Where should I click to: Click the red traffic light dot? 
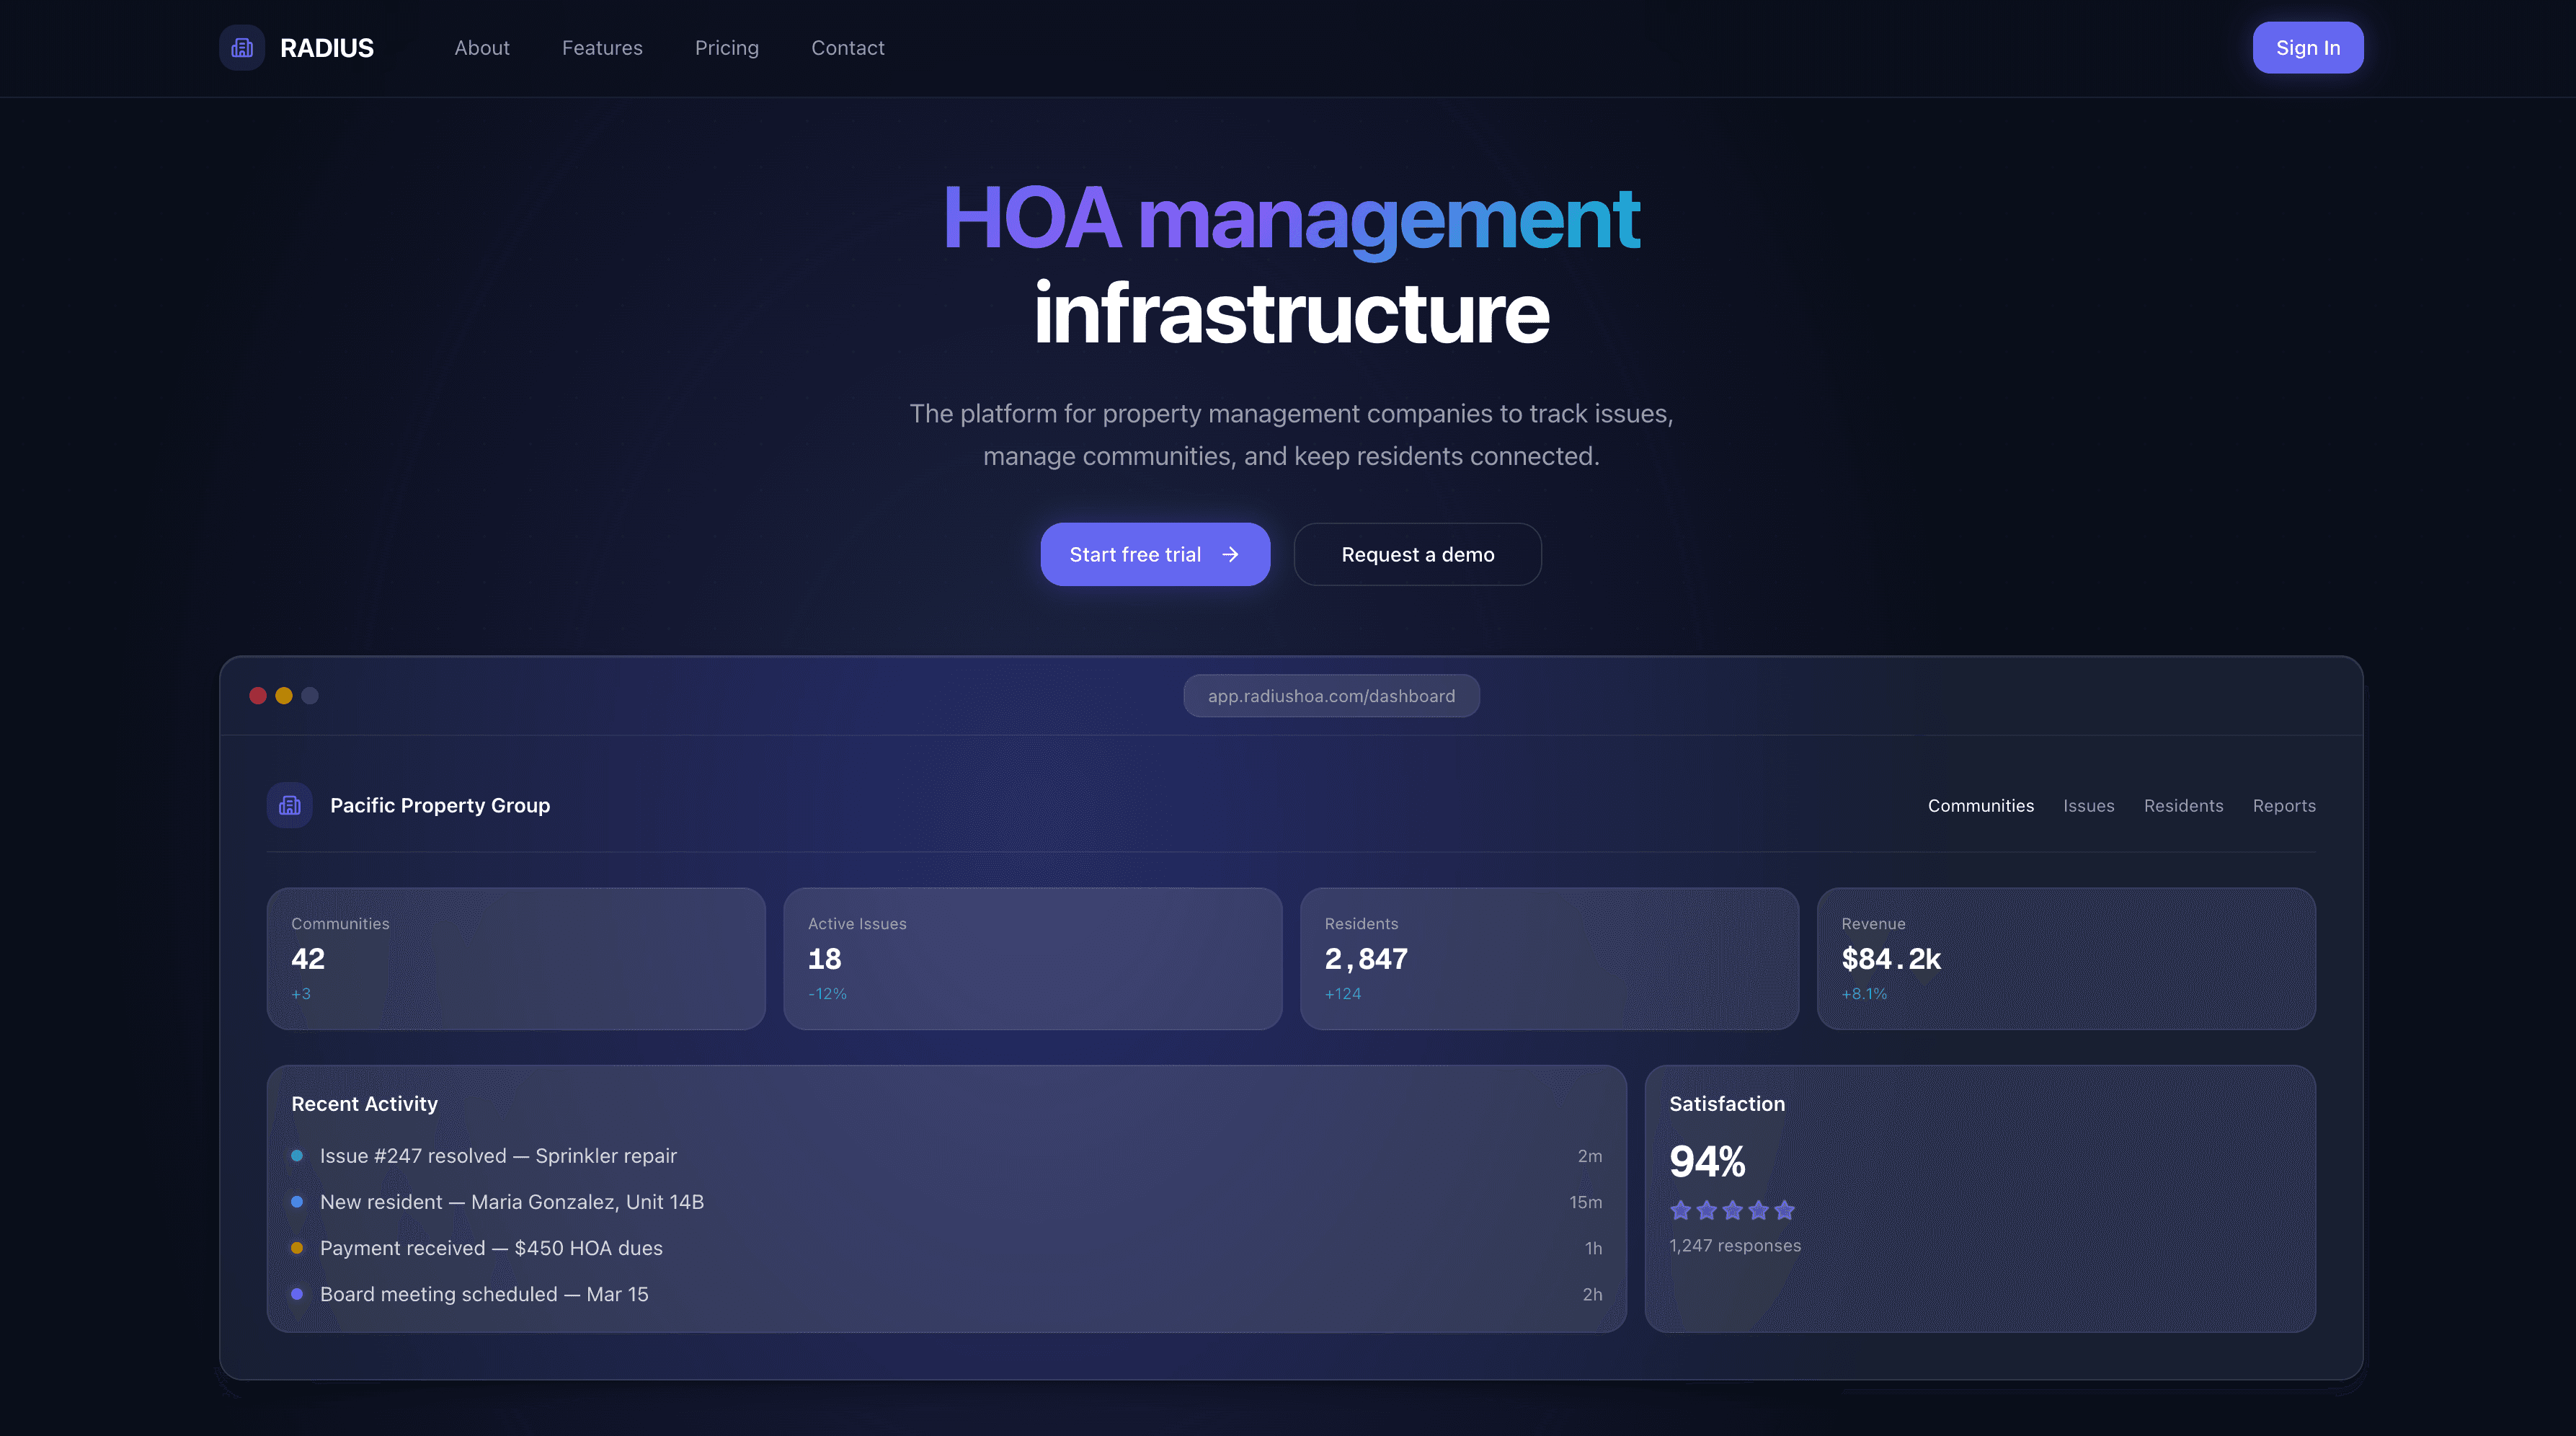pos(258,695)
